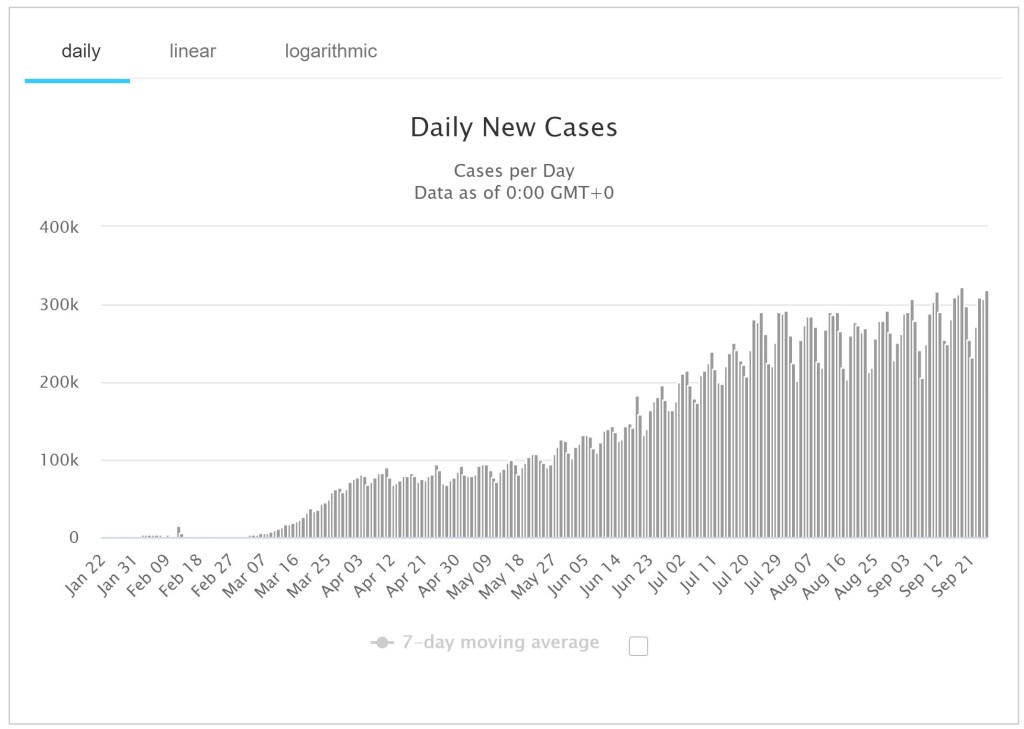Click the last bar at the chart's right edge
Viewport: 1024px width, 729px height.
(986, 415)
